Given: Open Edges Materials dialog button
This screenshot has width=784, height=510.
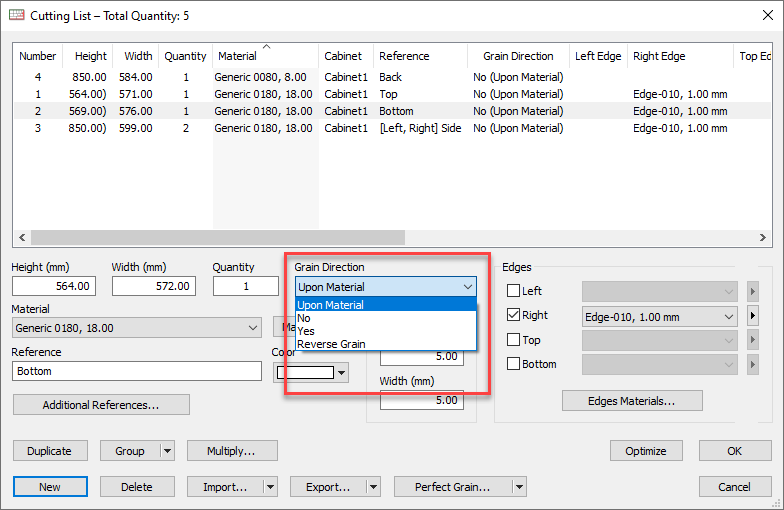Looking at the screenshot, I should click(x=632, y=401).
